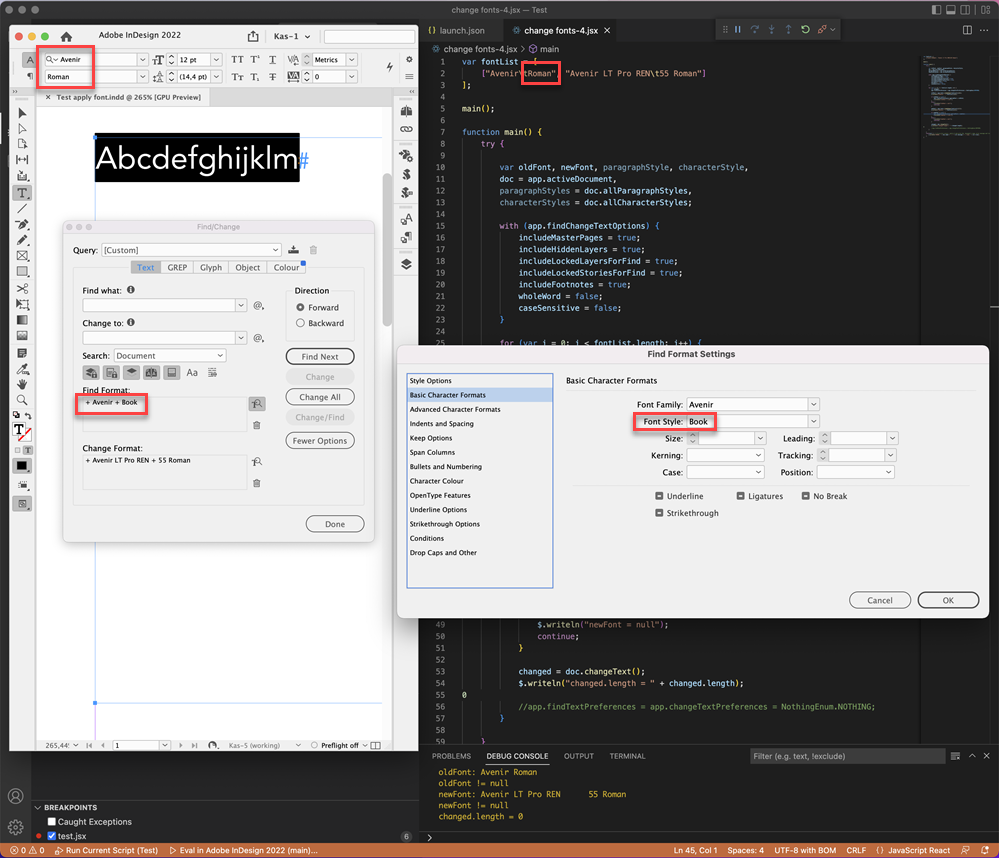1000x858 pixels.
Task: Activate the Zoom tool magnifier
Action: (22, 400)
